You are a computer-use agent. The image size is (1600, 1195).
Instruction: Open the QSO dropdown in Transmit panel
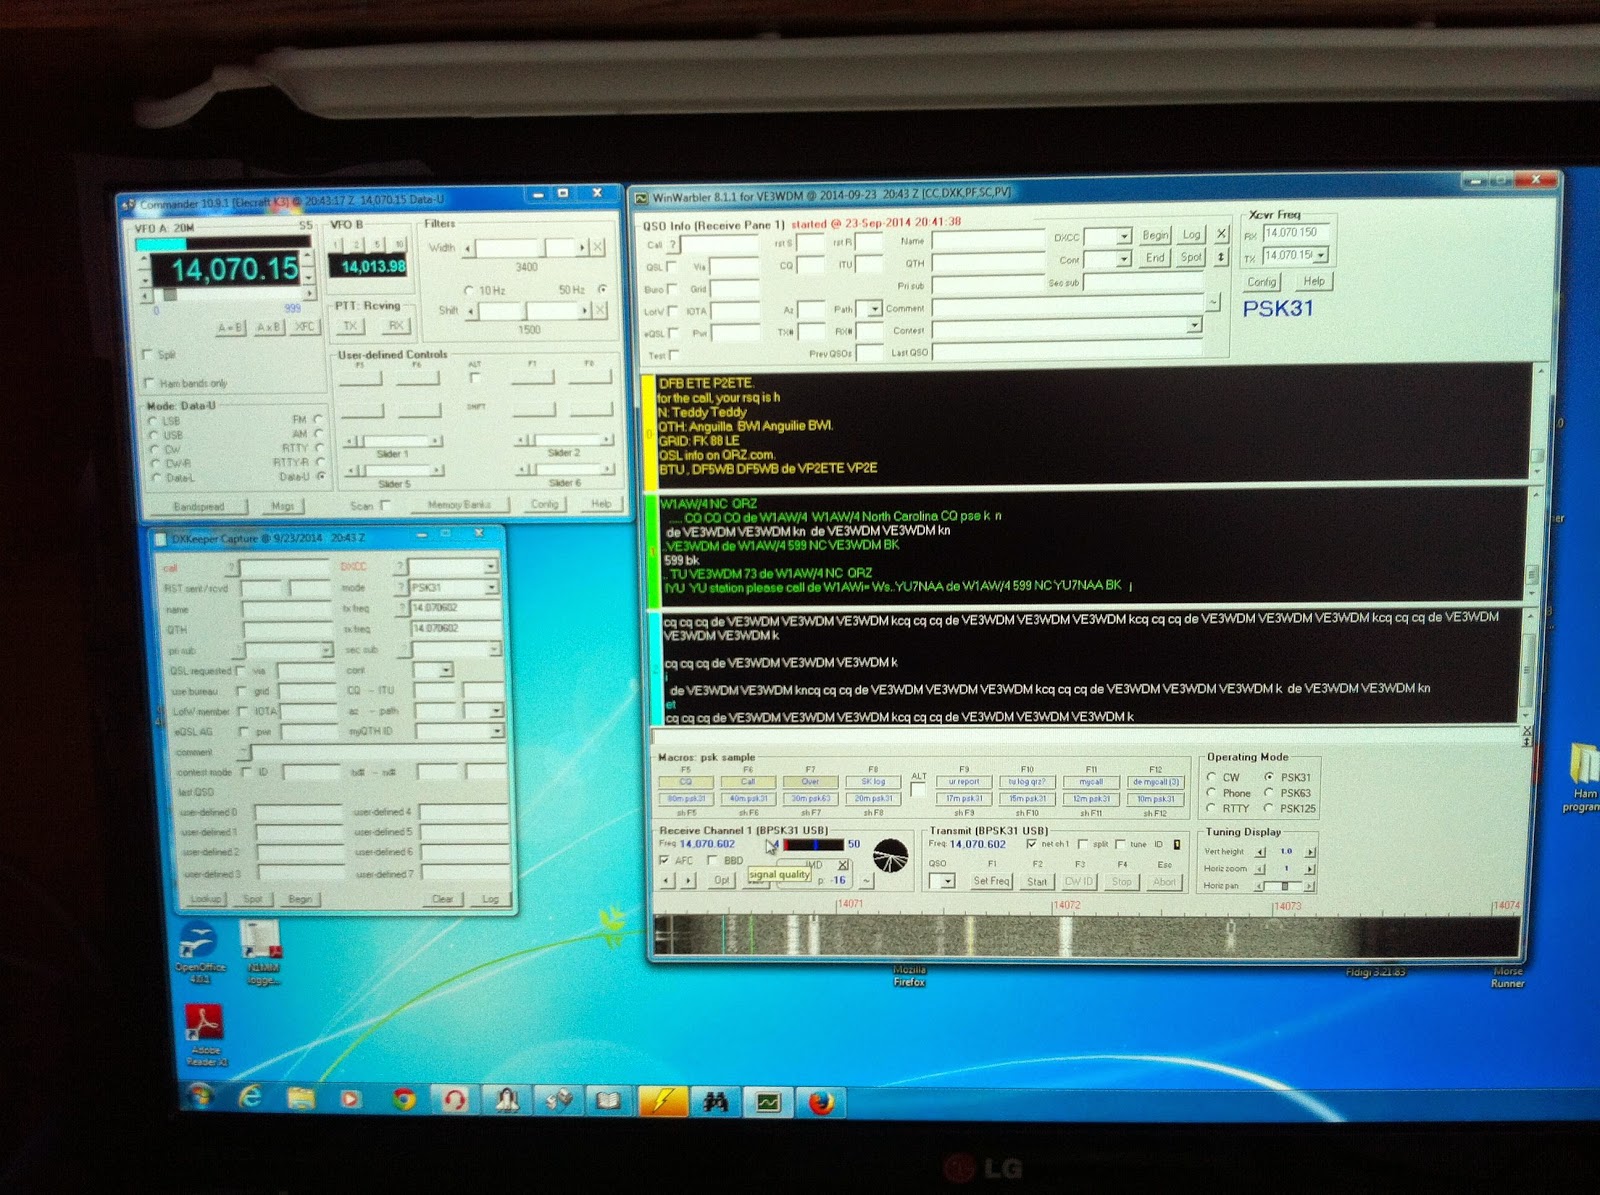[x=948, y=881]
